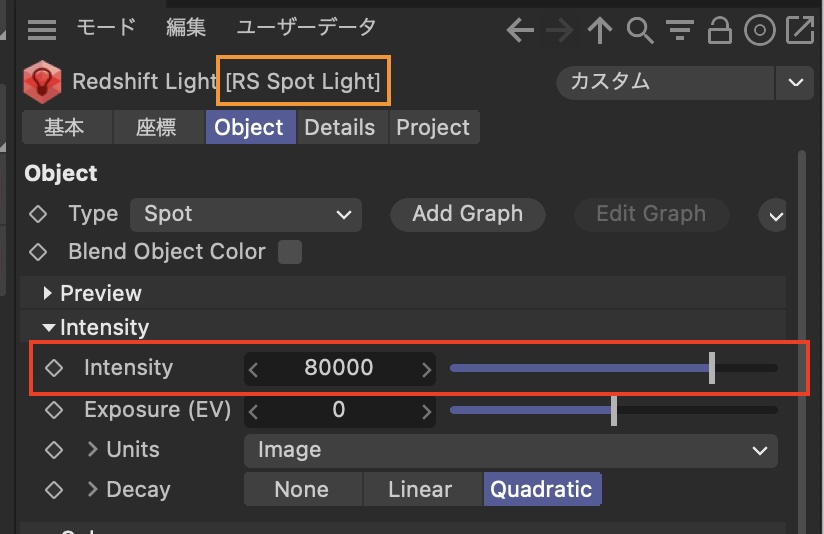This screenshot has width=824, height=534.
Task: Click the Exposure (EV) slider handle
Action: point(614,410)
